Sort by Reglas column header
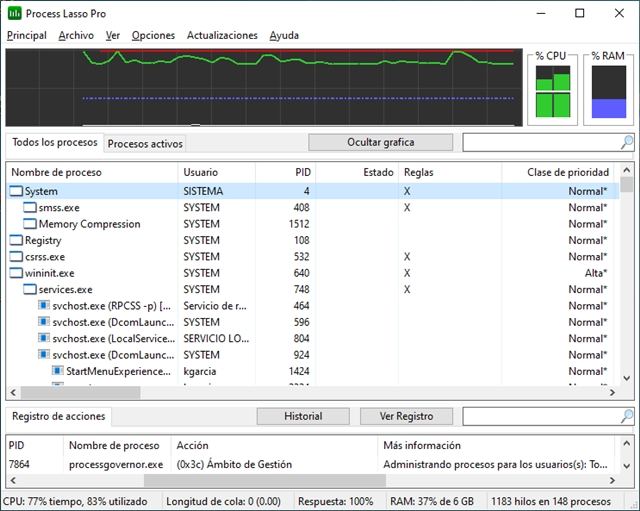The height and width of the screenshot is (511, 640). pyautogui.click(x=450, y=172)
